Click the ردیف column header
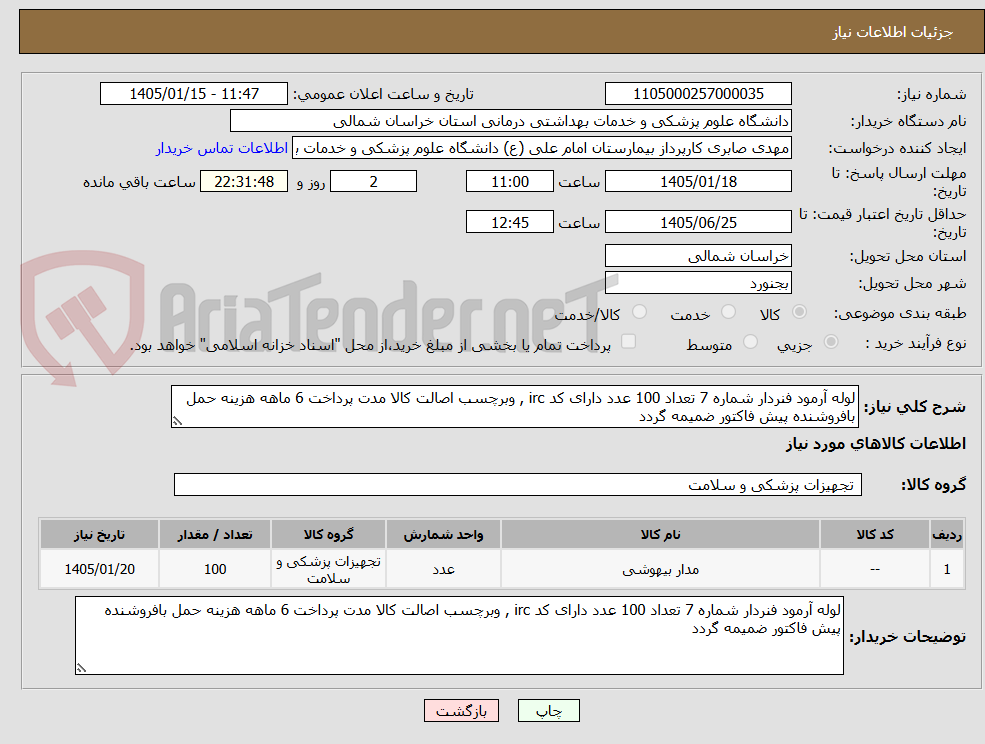The width and height of the screenshot is (985, 744). pos(947,534)
